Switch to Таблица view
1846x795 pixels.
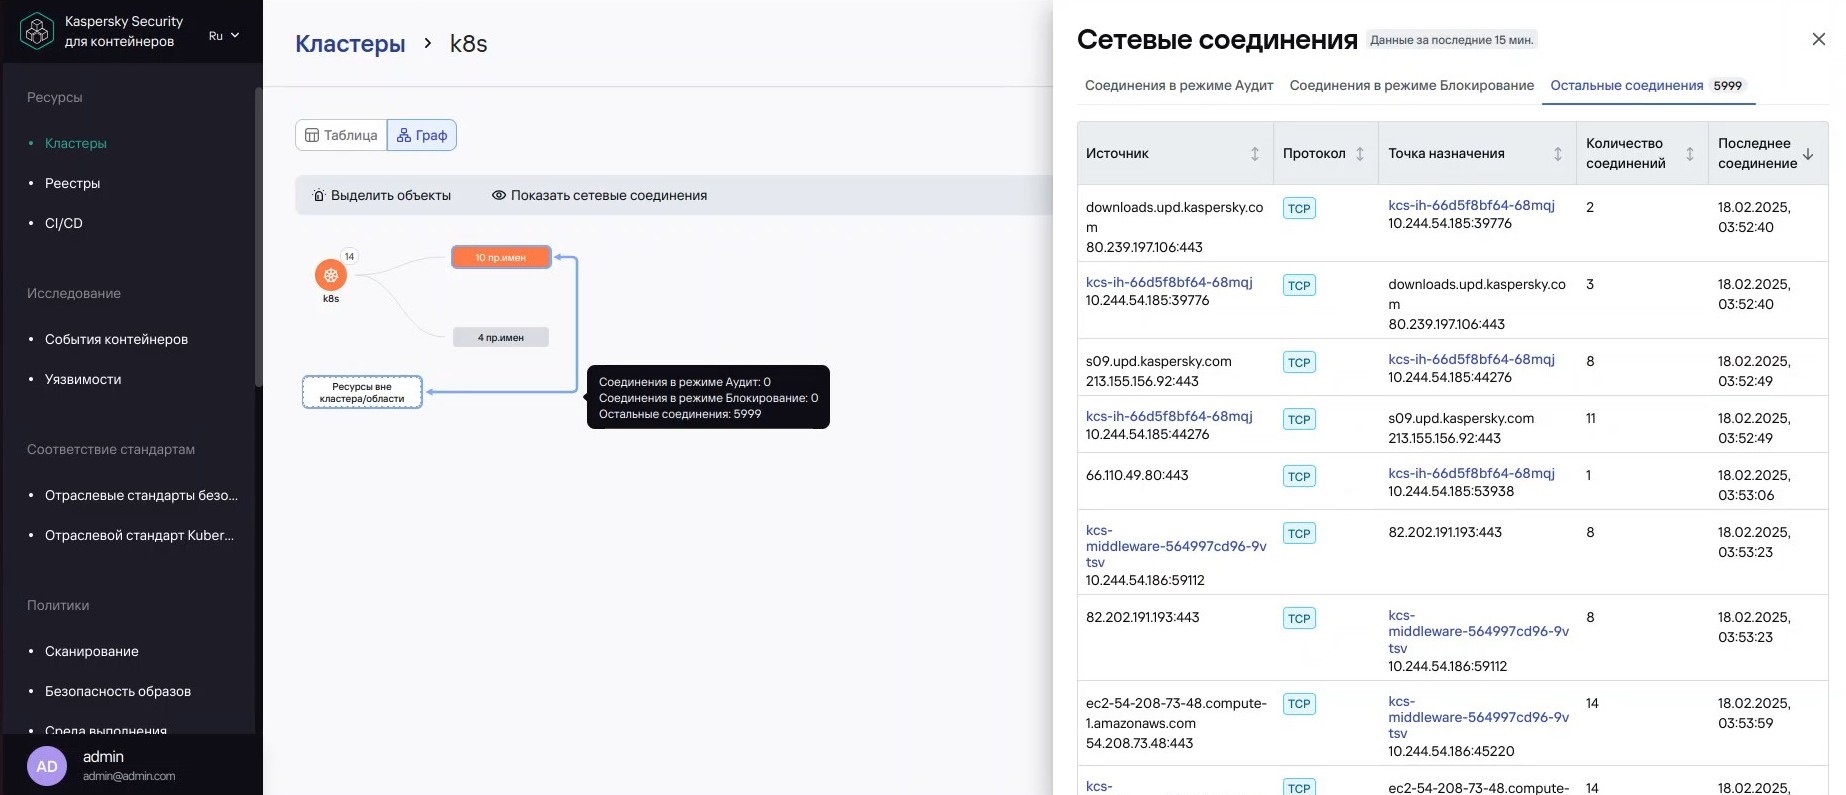[x=341, y=135]
